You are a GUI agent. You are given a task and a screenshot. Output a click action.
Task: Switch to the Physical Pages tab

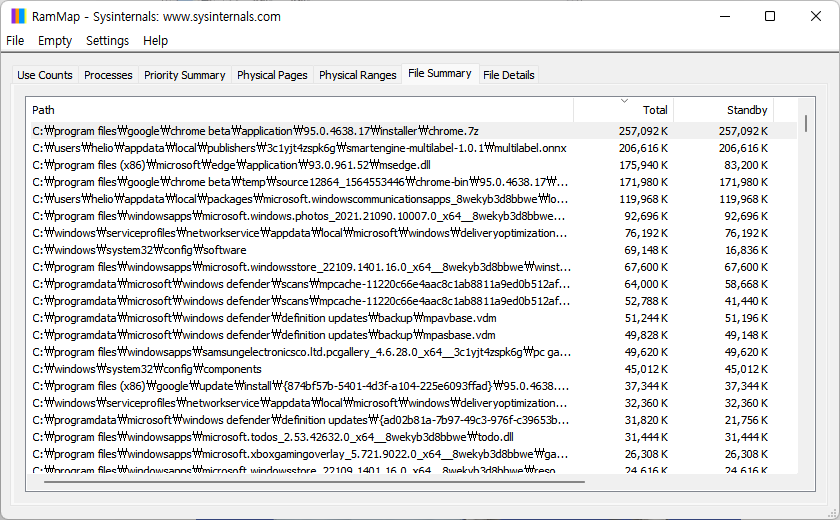[x=272, y=75]
